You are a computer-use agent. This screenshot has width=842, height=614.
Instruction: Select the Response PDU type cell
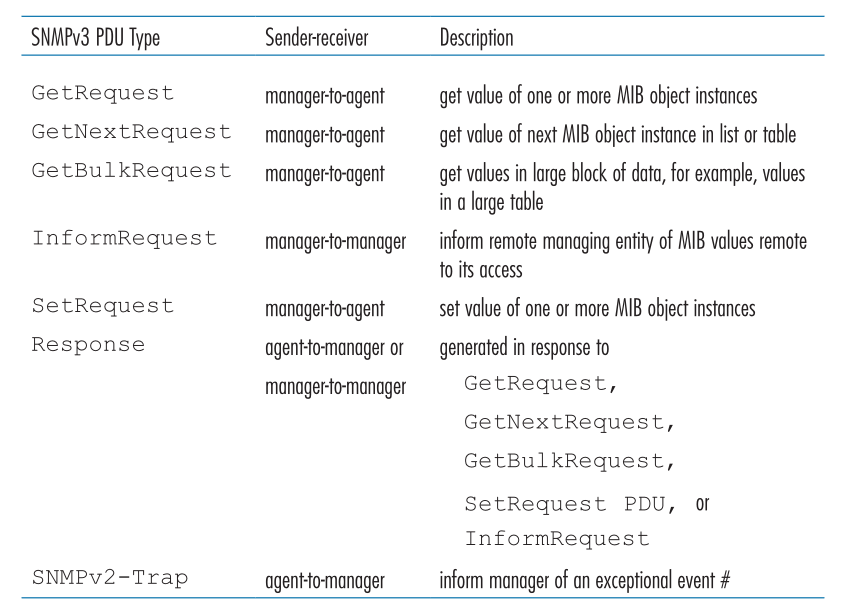[88, 345]
